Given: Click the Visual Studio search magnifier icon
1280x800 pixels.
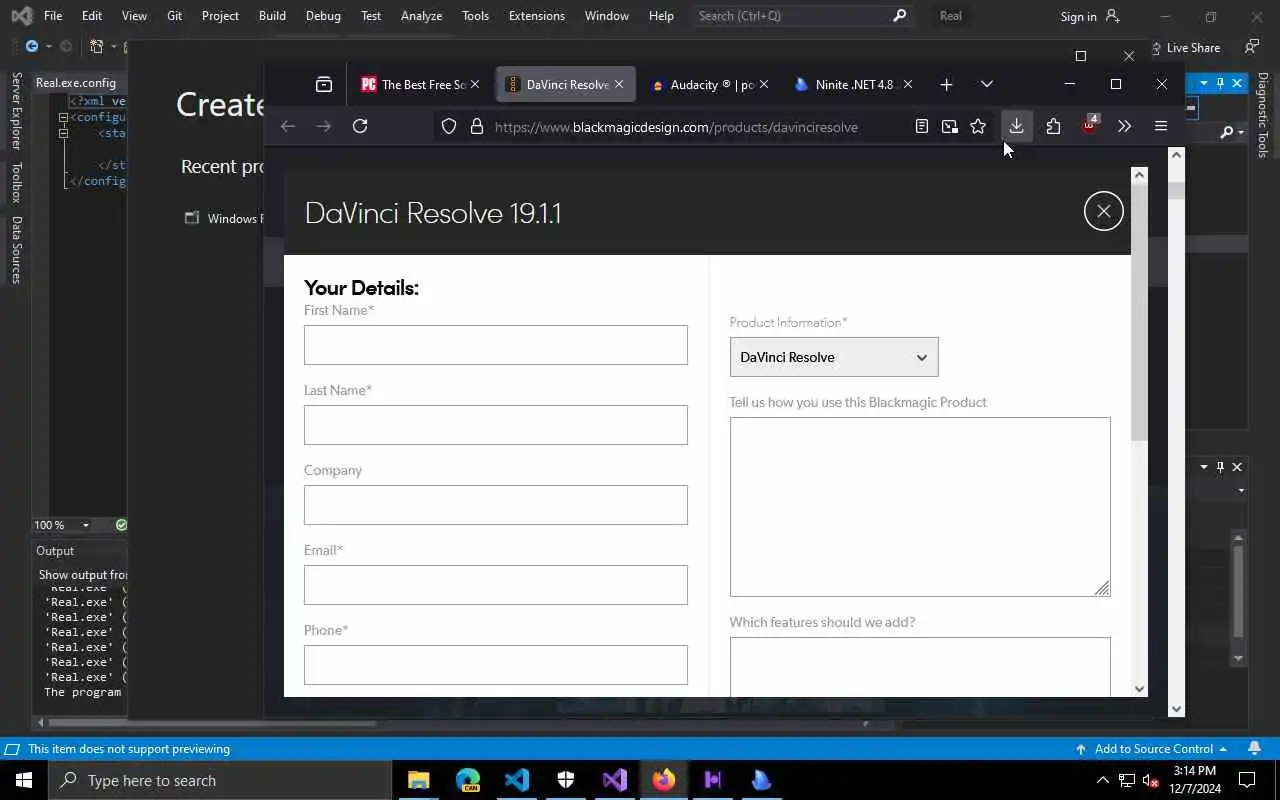Looking at the screenshot, I should point(899,15).
